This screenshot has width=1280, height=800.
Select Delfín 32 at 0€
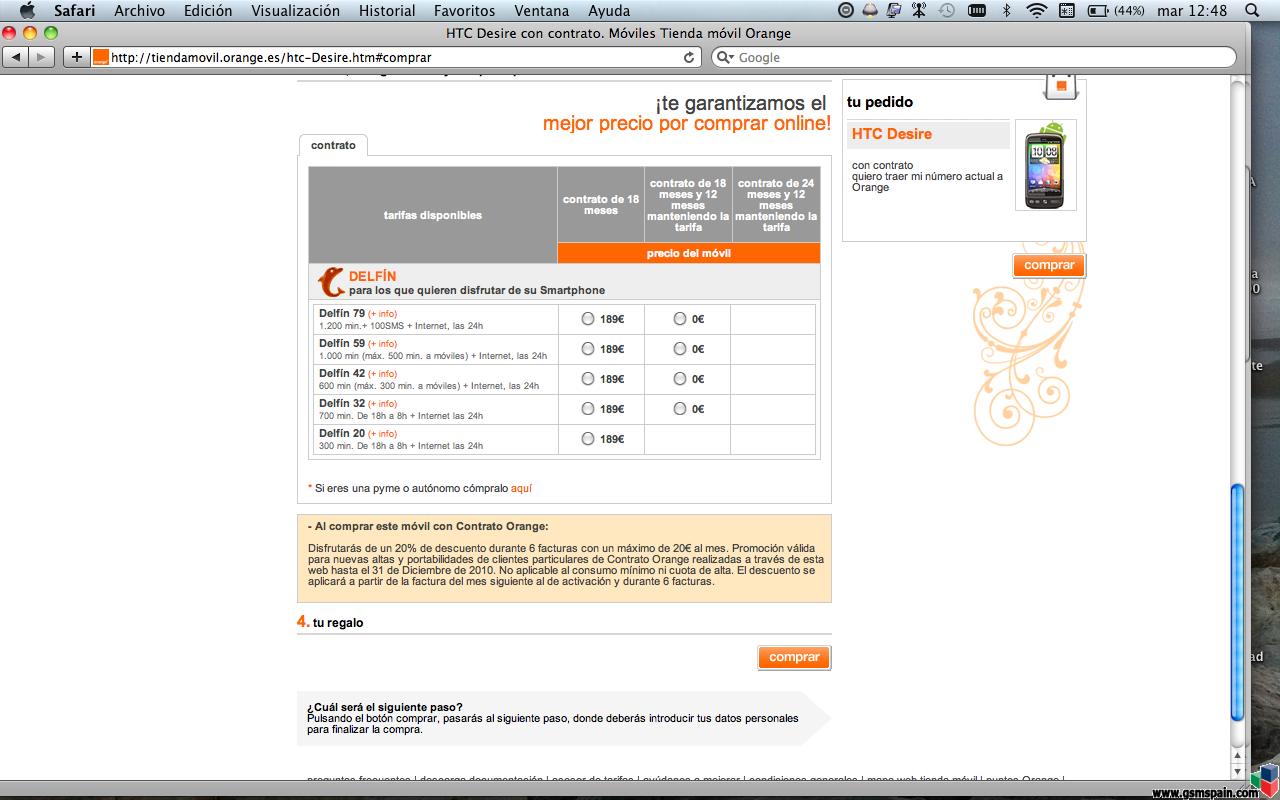tap(680, 409)
